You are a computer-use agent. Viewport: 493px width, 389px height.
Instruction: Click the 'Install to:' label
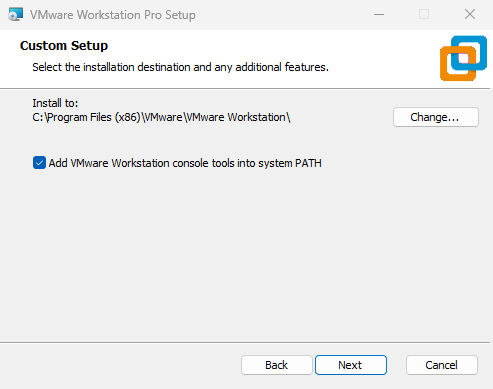pos(55,103)
